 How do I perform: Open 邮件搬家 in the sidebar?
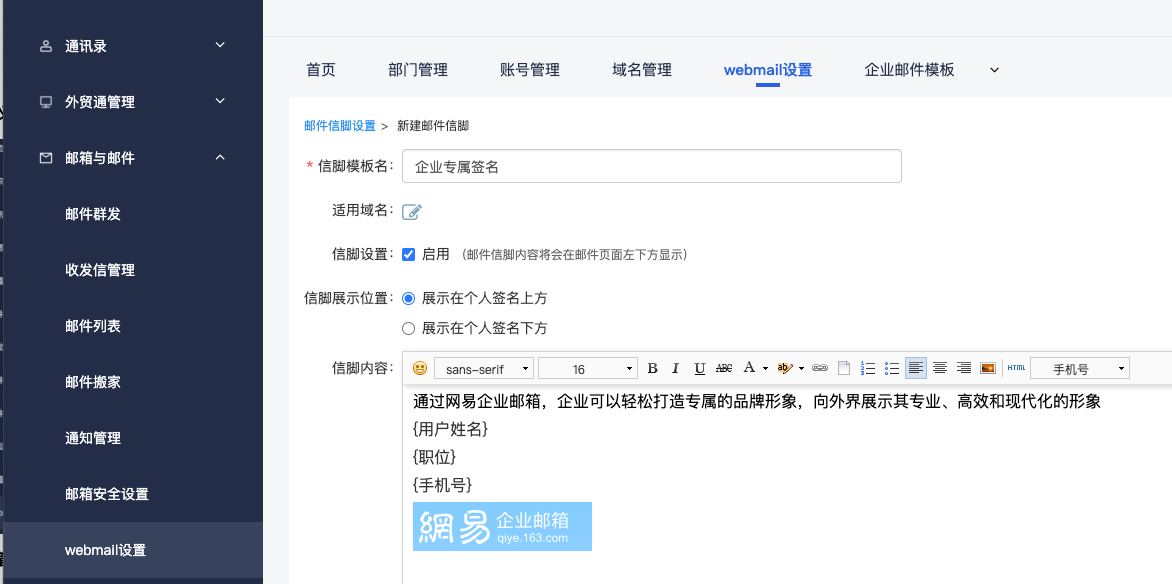[93, 382]
